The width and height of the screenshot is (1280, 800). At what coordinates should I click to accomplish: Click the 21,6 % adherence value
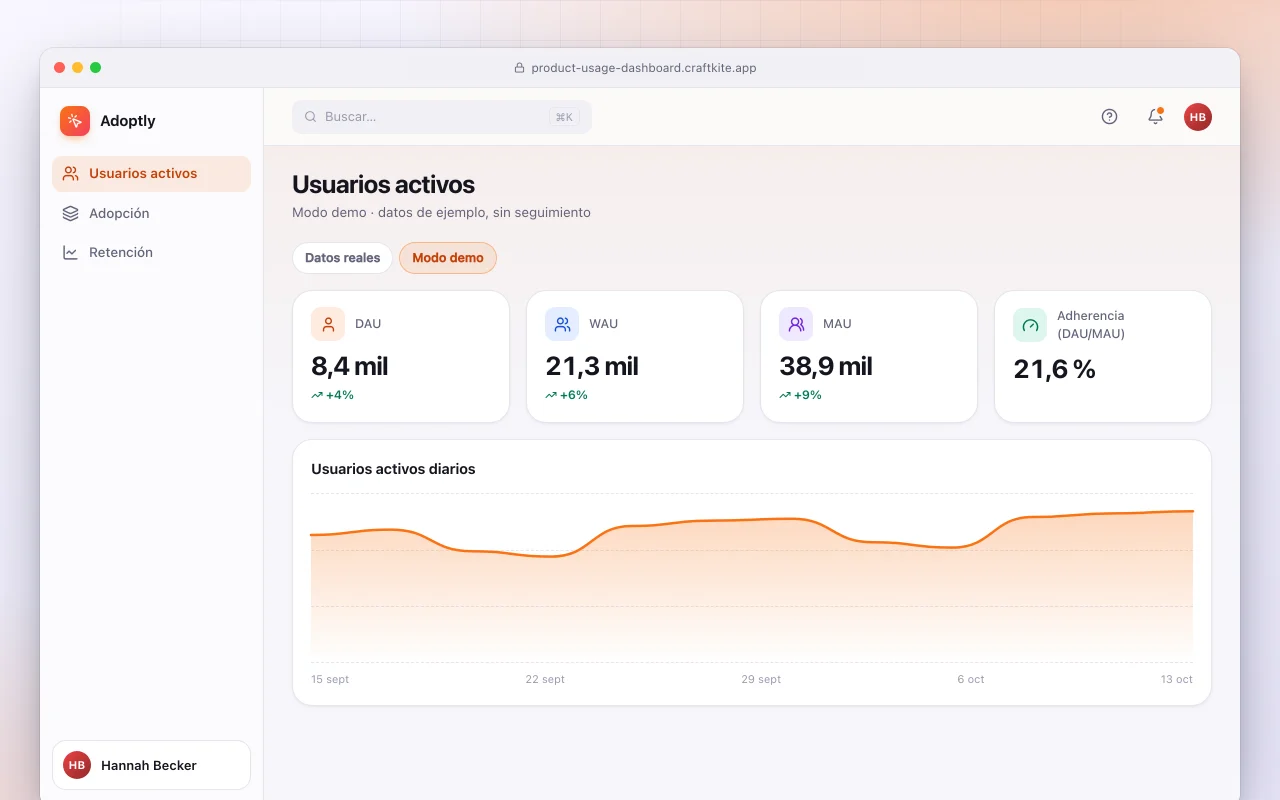[x=1055, y=369]
